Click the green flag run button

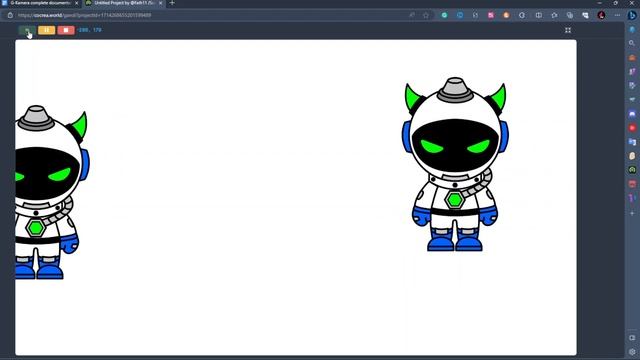pos(27,30)
